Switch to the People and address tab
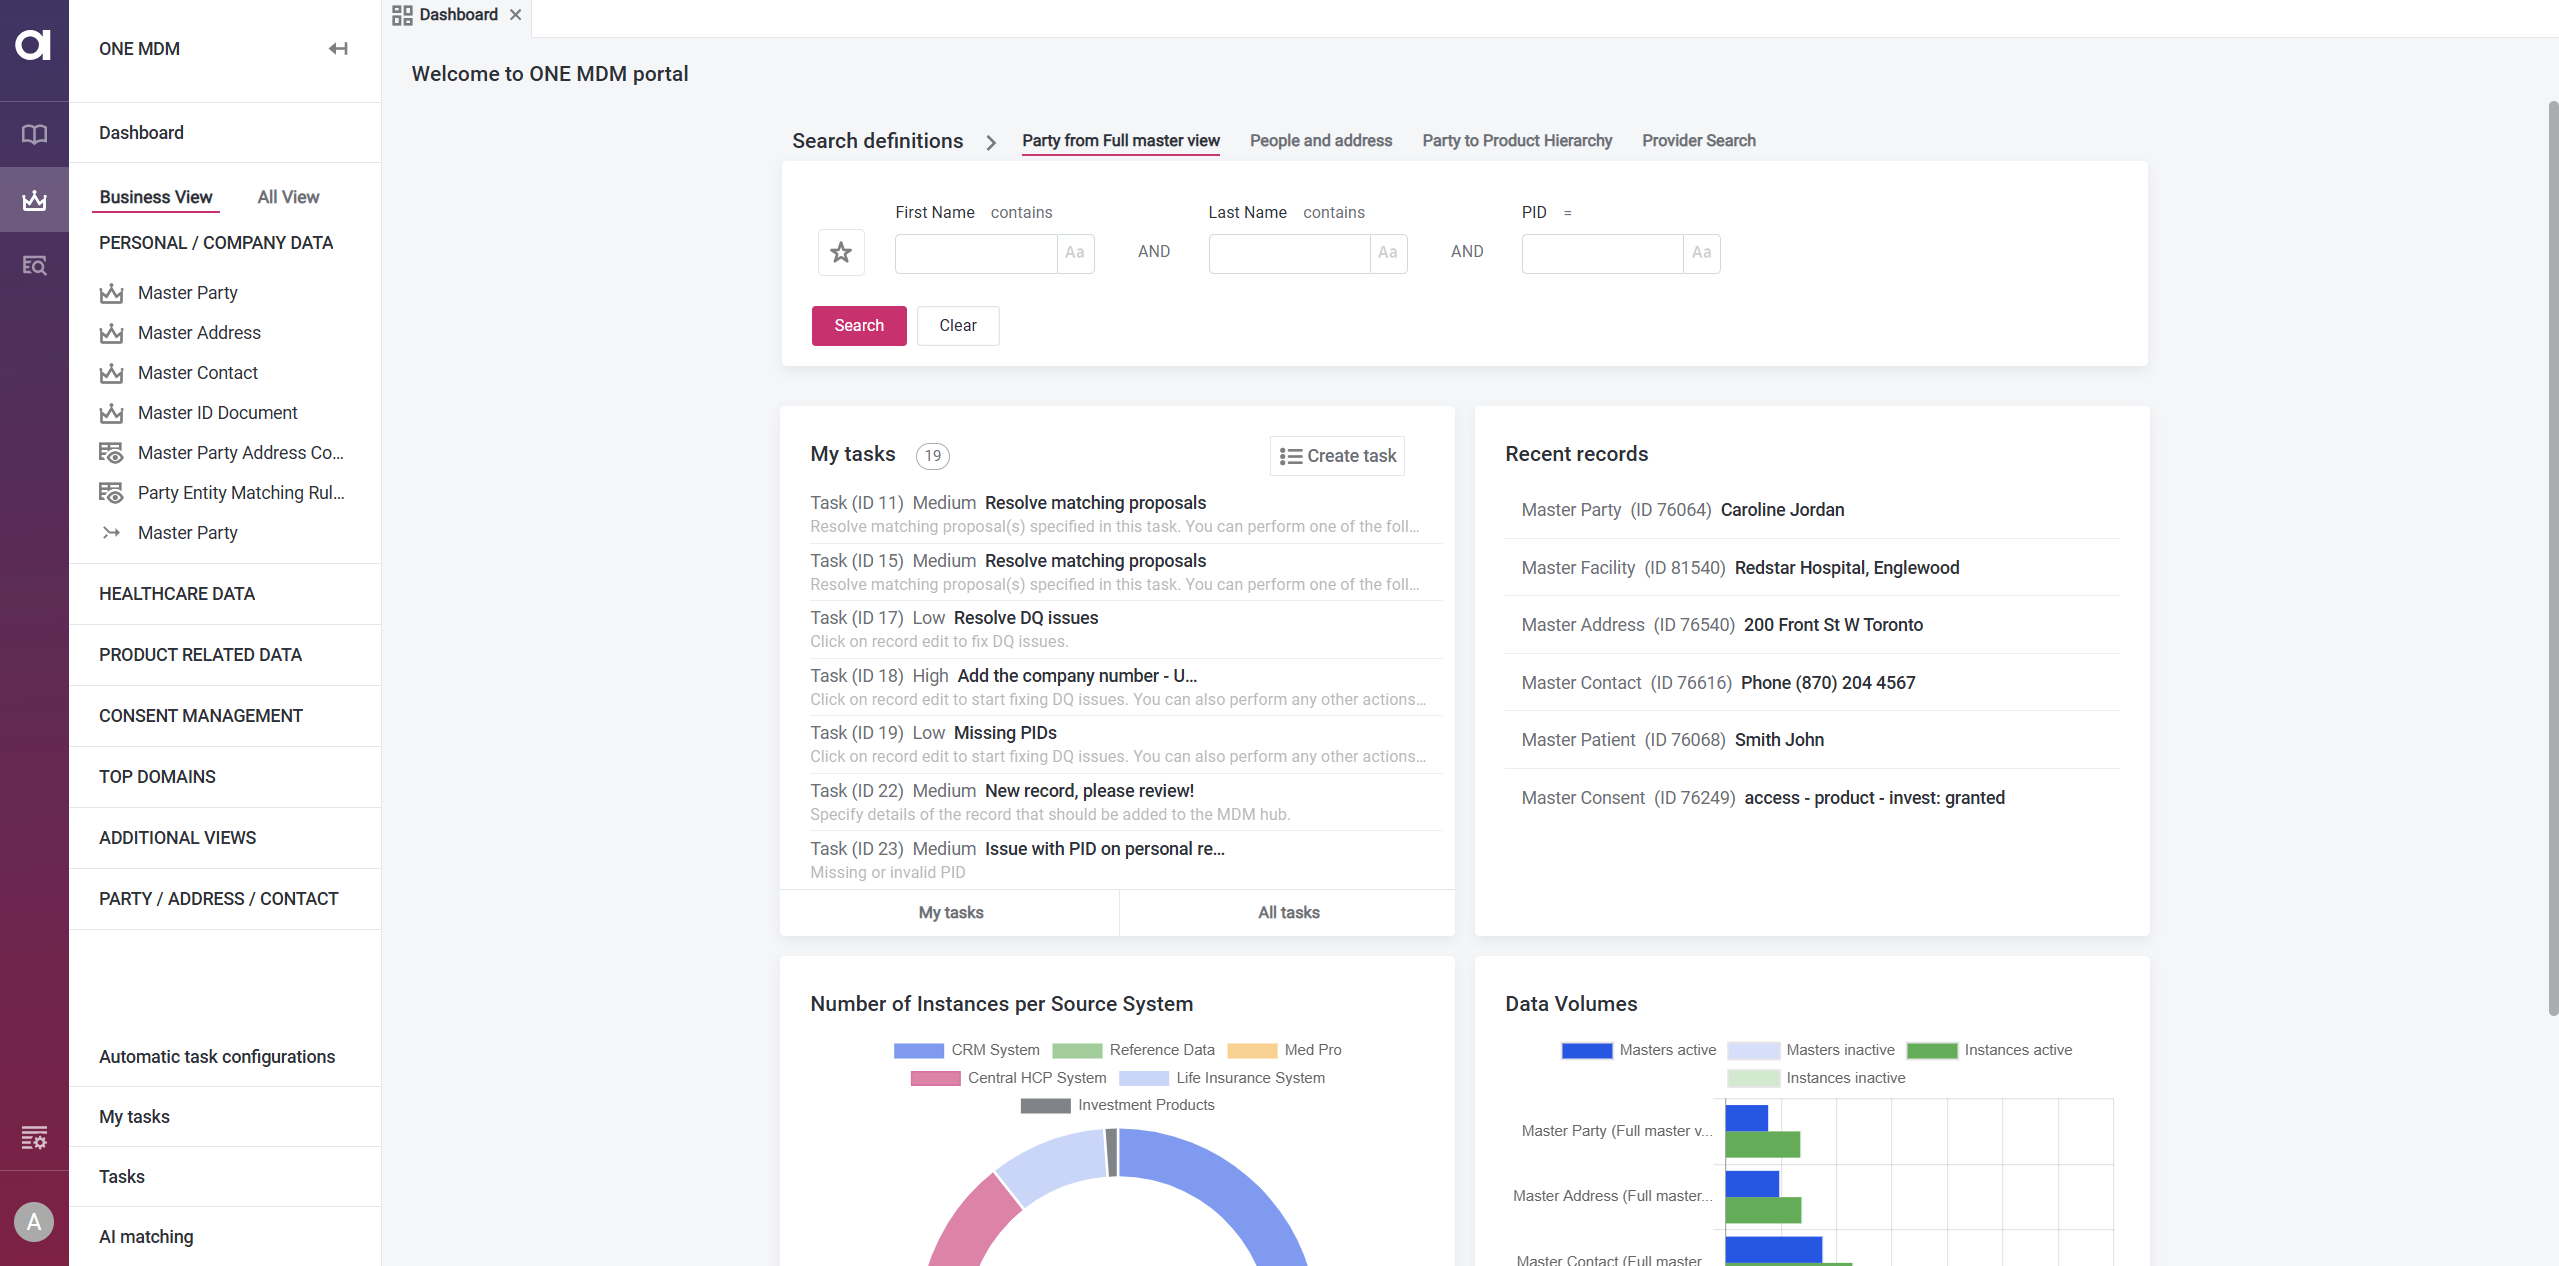 (1320, 141)
